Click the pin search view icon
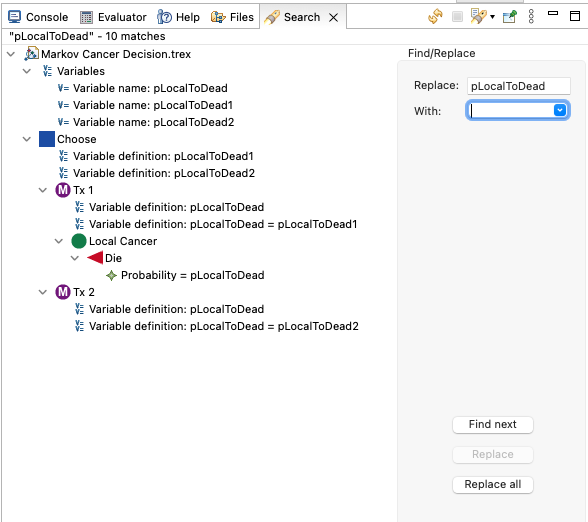 510,16
